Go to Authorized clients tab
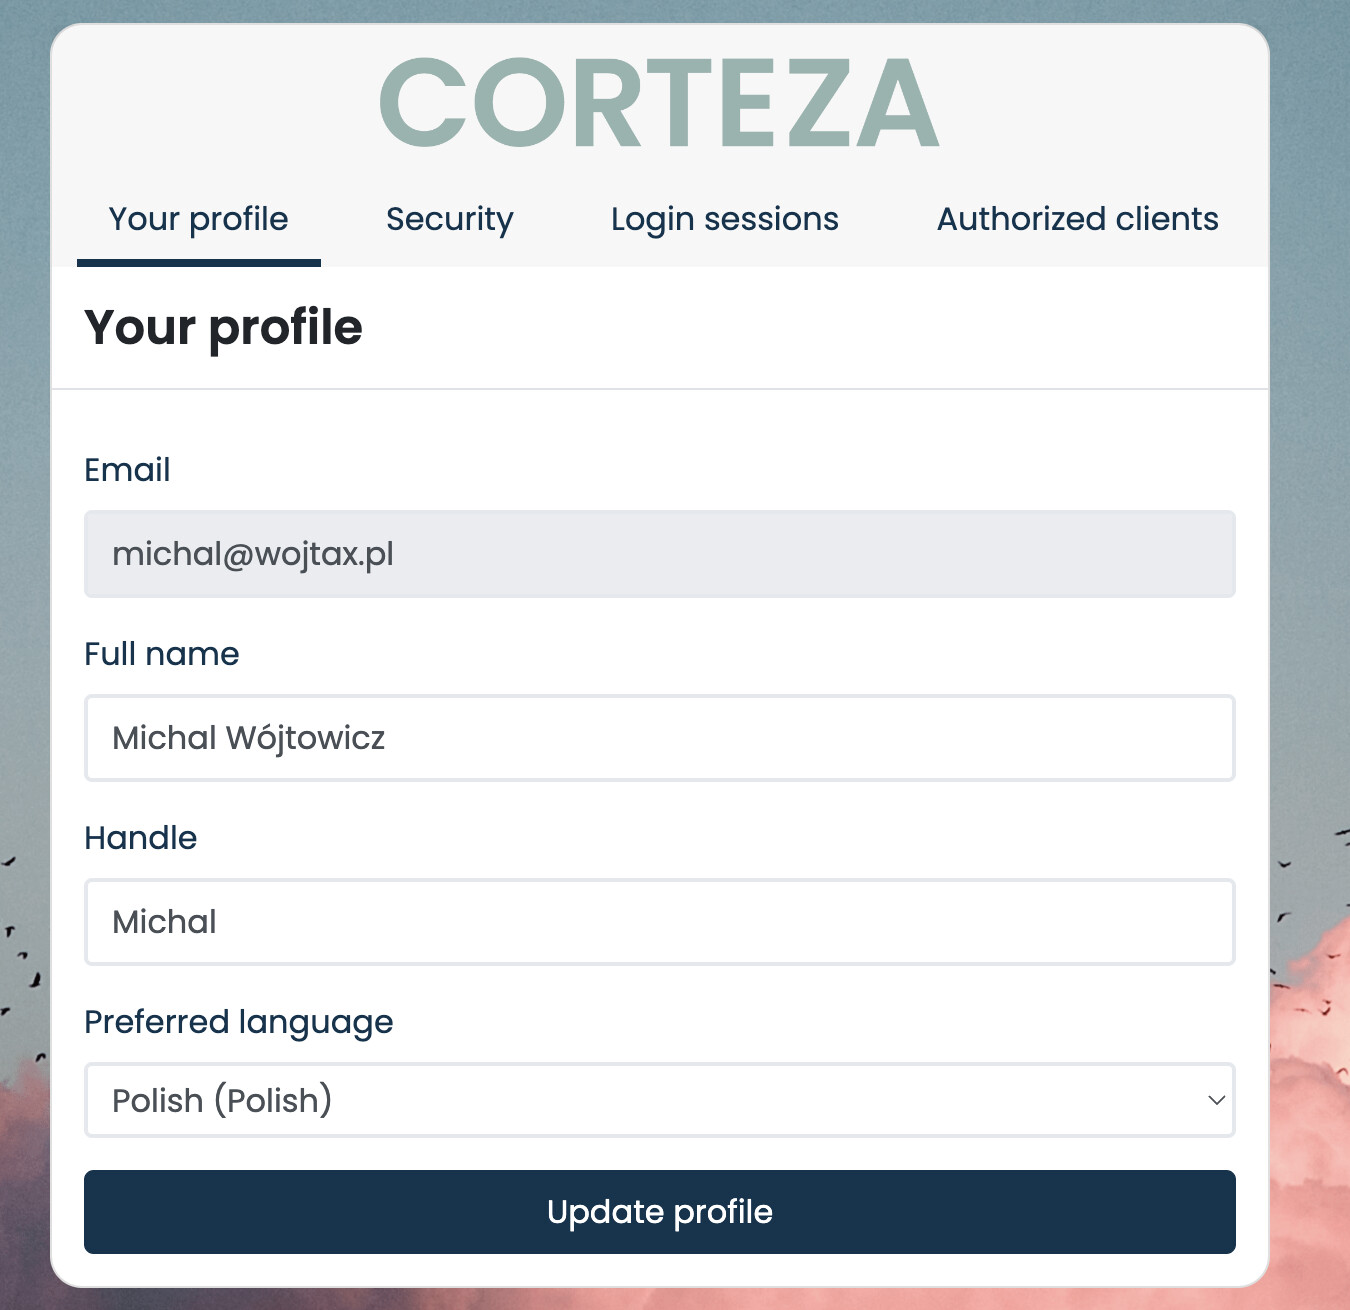 (x=1077, y=219)
